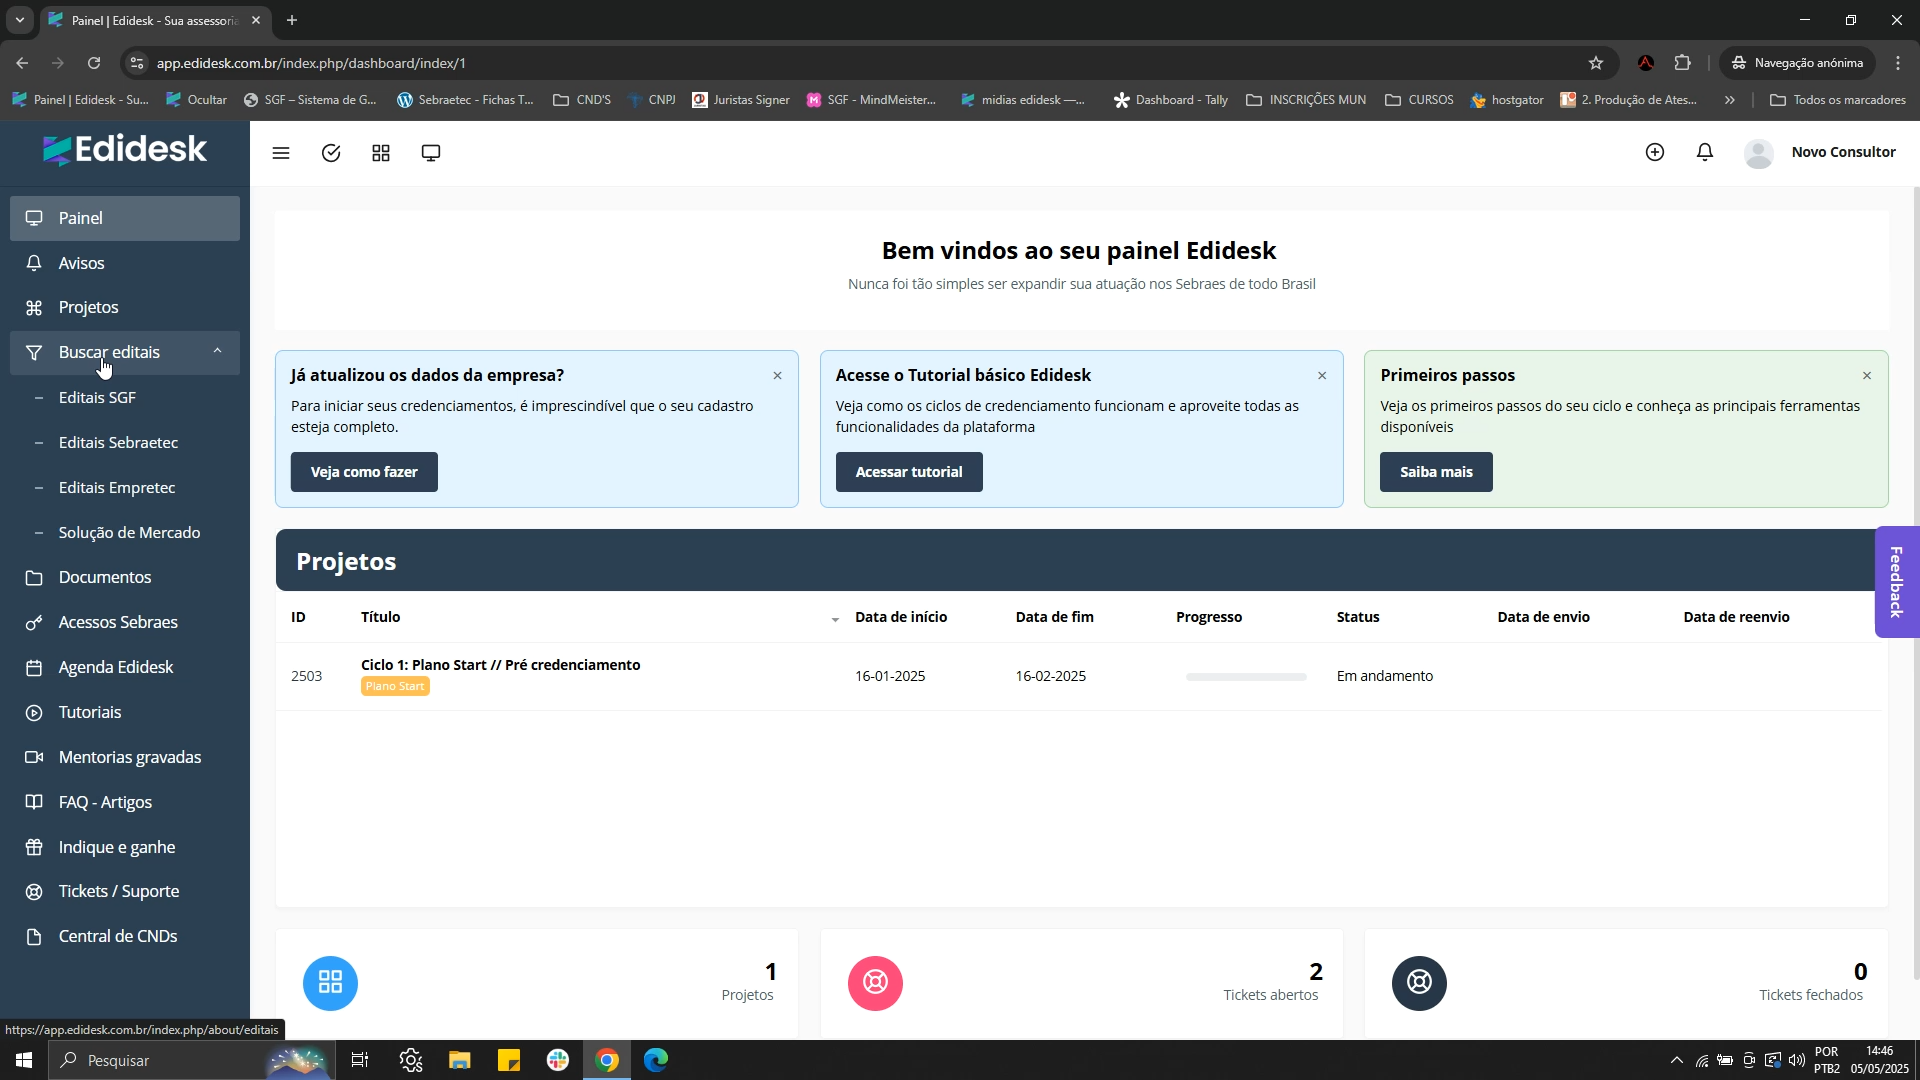Toggle the hamburger sidebar menu icon
1920x1080 pixels.
point(281,153)
